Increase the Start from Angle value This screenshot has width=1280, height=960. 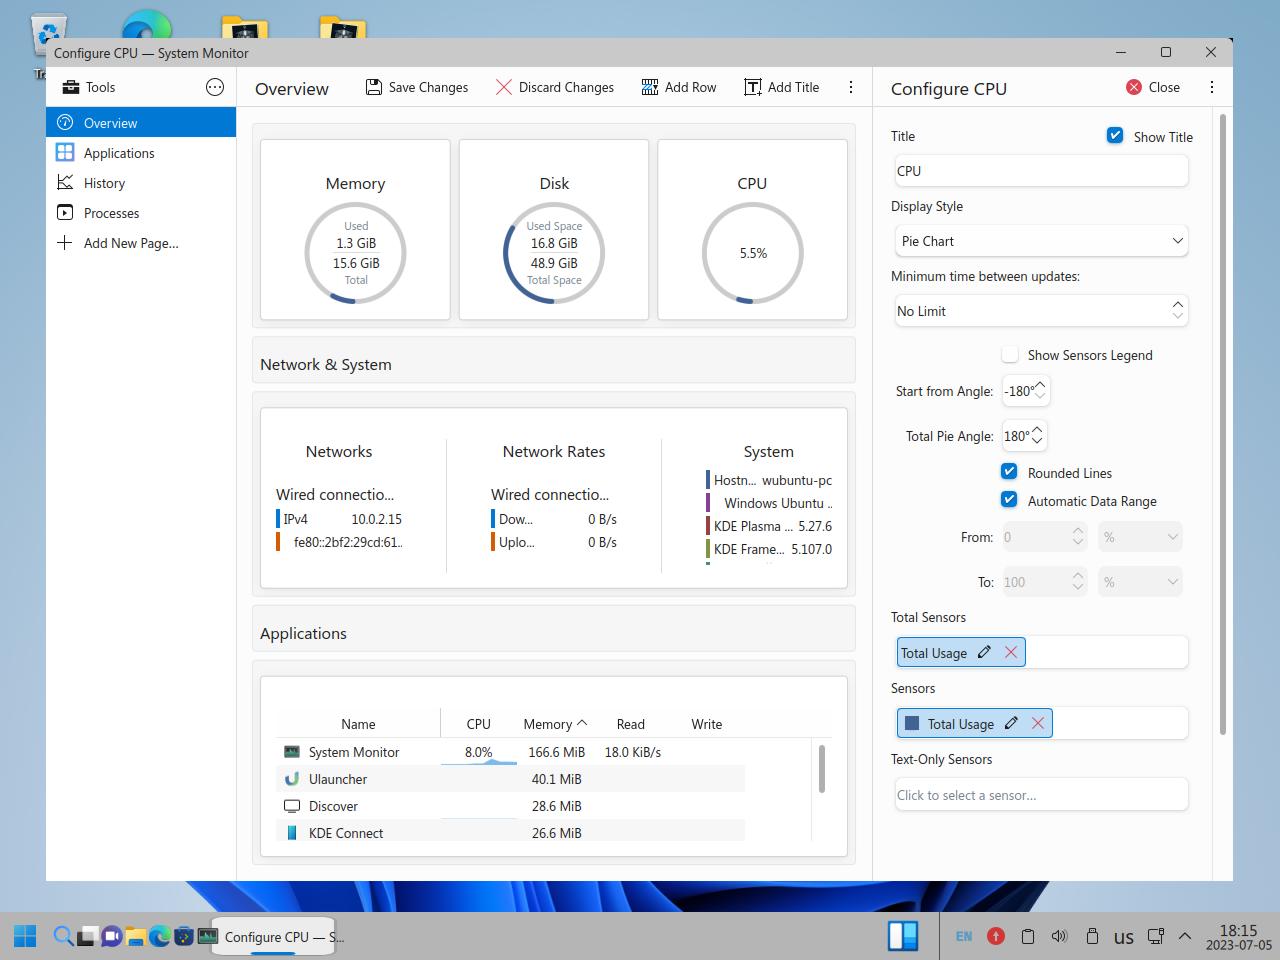[x=1040, y=385]
